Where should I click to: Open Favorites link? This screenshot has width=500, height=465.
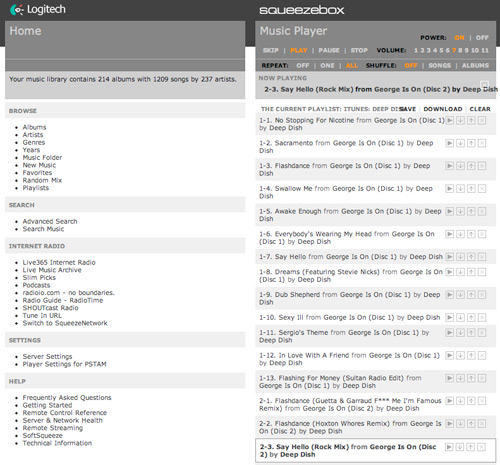point(37,173)
